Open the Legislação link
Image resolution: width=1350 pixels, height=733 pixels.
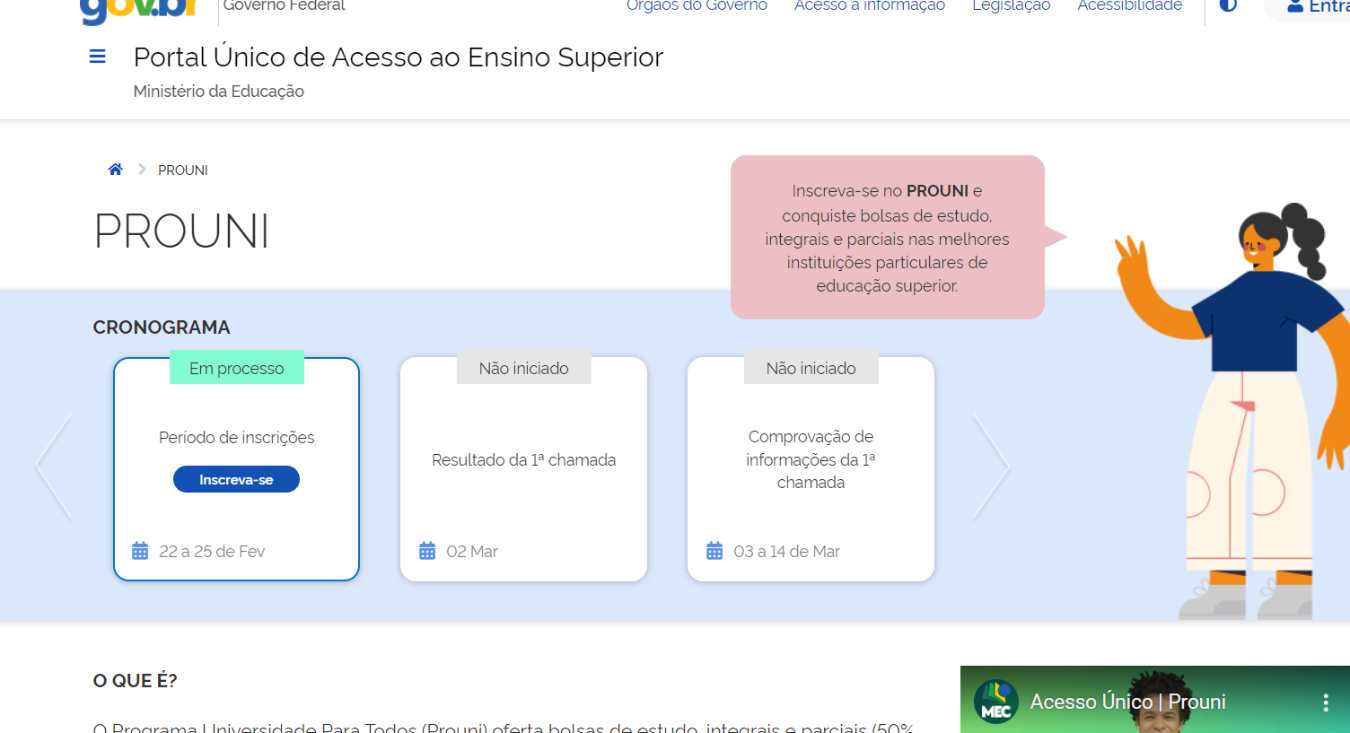click(x=1011, y=6)
